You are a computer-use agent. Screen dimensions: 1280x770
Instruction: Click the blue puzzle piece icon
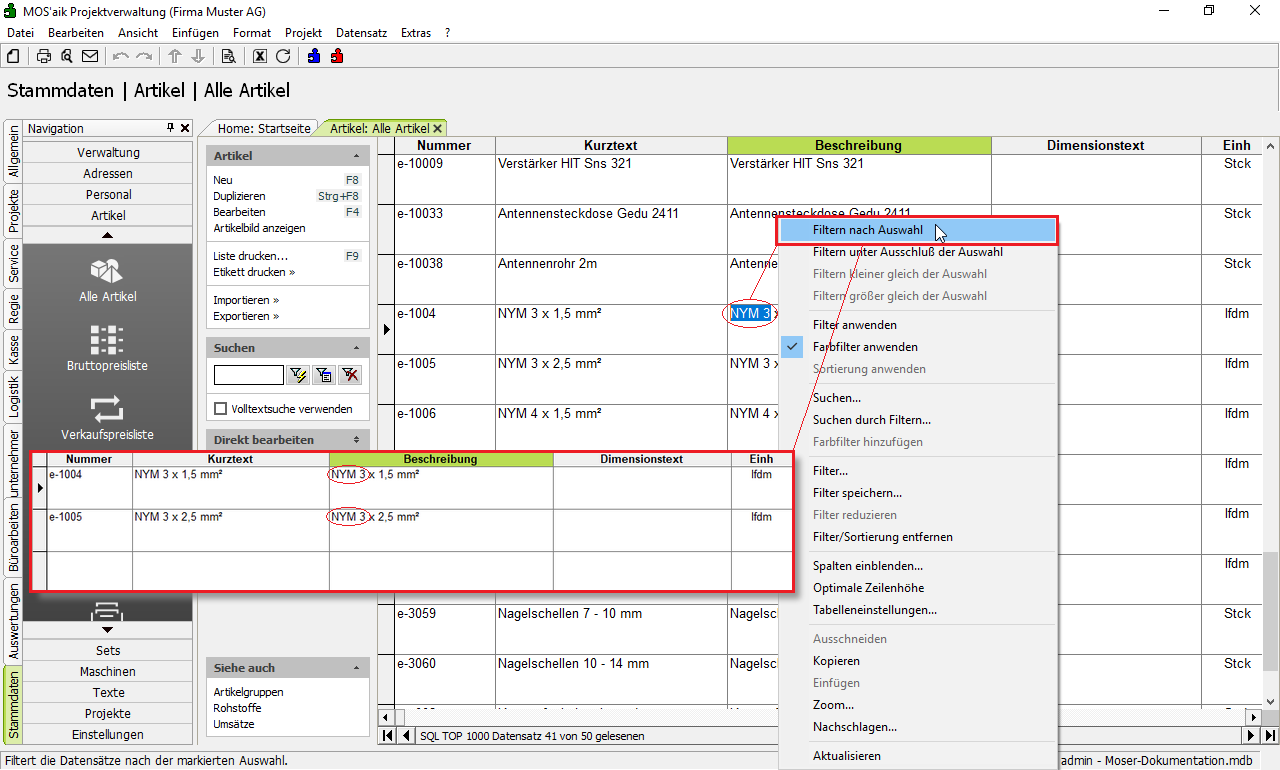[x=314, y=56]
